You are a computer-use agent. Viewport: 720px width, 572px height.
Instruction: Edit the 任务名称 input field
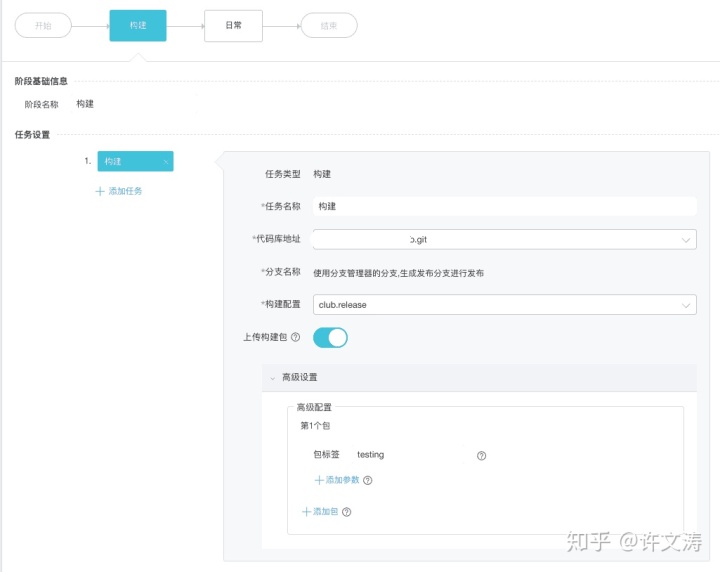pyautogui.click(x=505, y=206)
